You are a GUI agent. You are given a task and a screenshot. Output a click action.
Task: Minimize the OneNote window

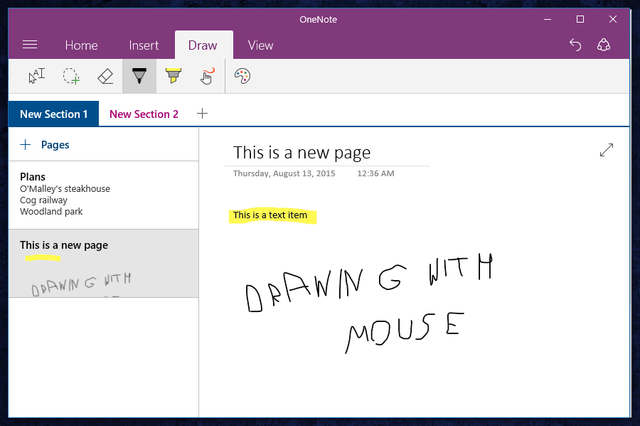(x=547, y=19)
